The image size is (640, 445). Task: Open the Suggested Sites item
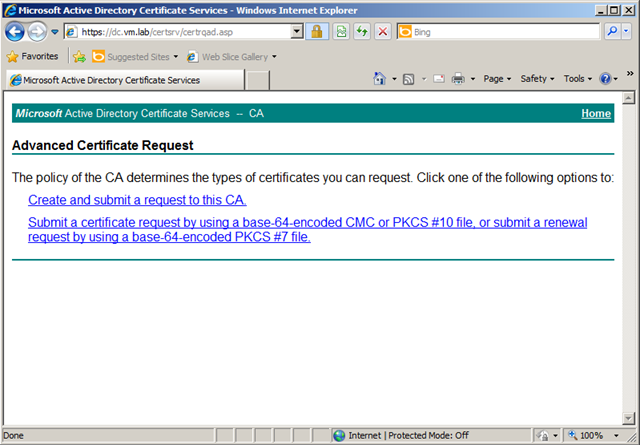coord(135,57)
